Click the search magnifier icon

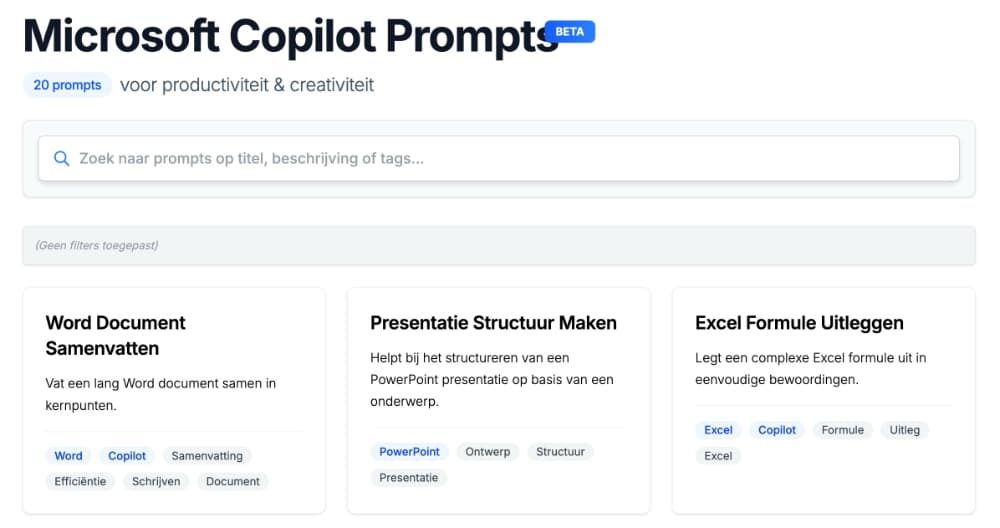pos(61,159)
